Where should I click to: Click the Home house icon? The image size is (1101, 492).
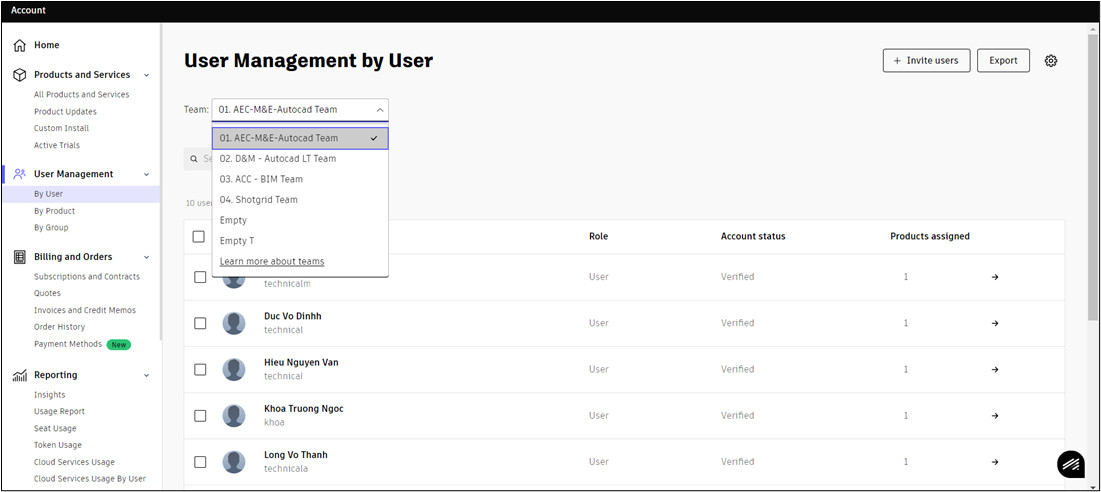pos(20,46)
